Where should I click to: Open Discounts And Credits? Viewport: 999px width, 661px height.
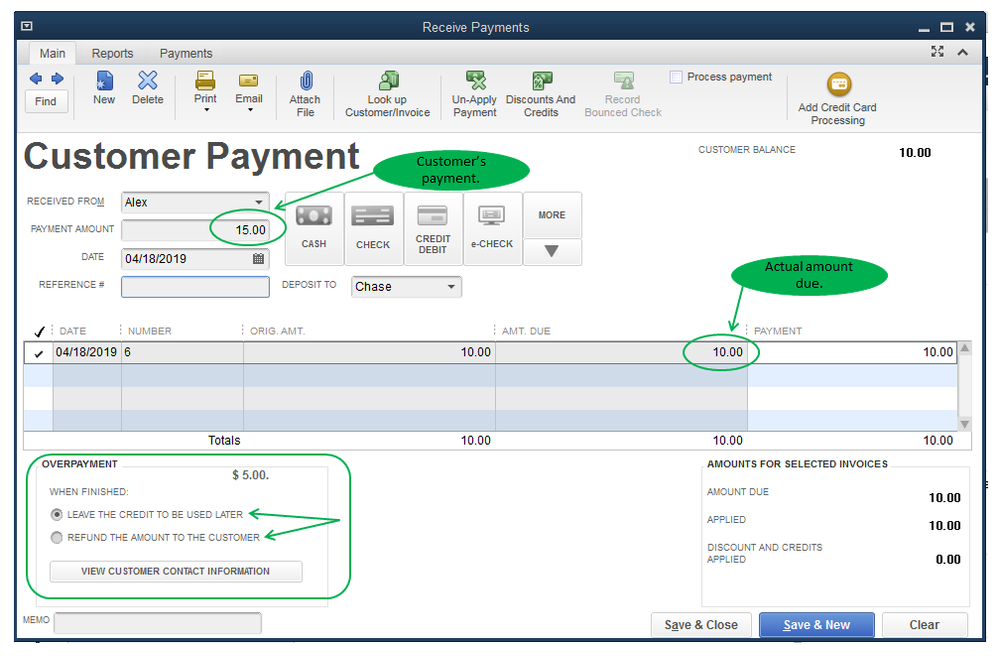540,94
